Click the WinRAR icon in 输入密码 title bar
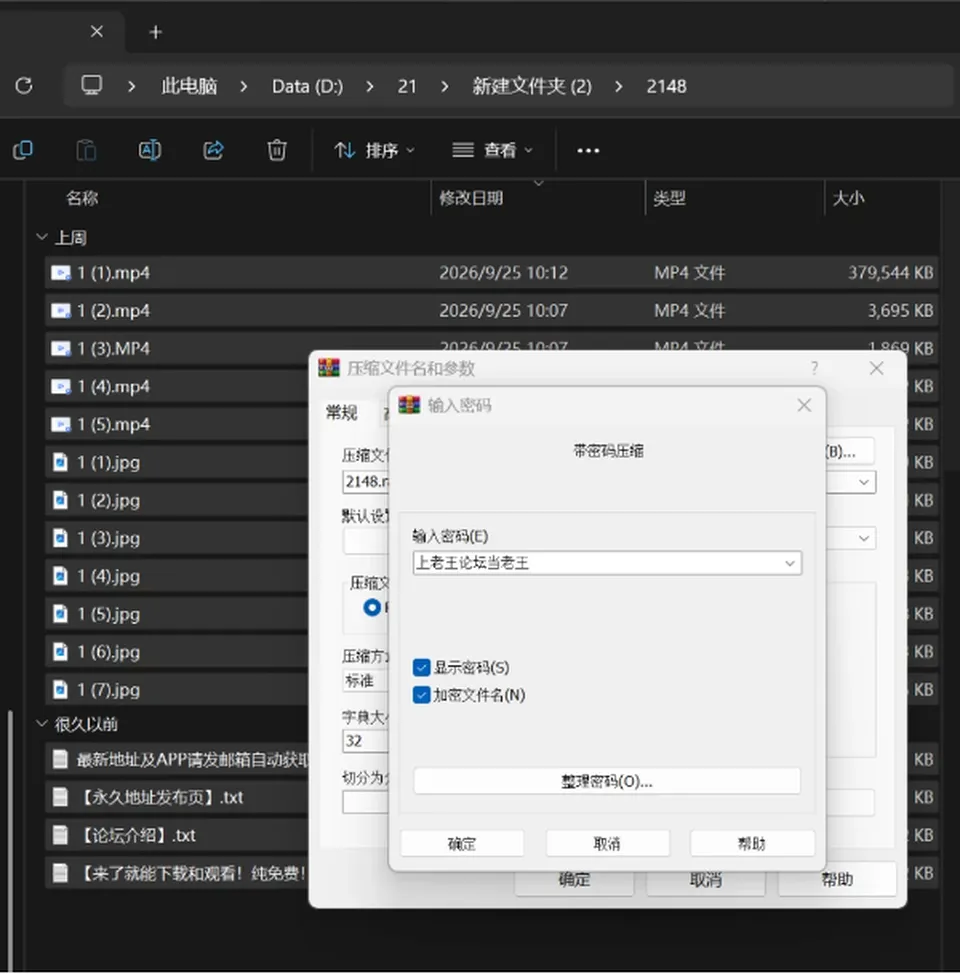 click(x=409, y=405)
